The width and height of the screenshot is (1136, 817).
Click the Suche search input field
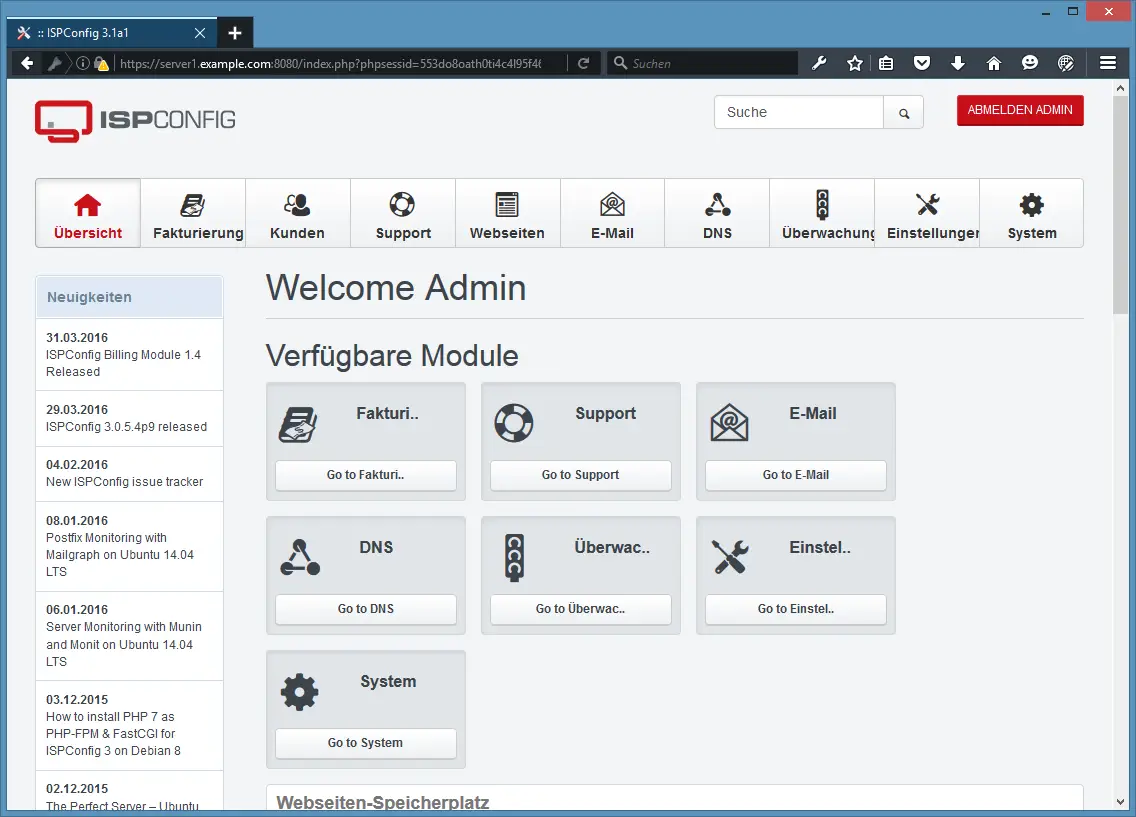798,112
